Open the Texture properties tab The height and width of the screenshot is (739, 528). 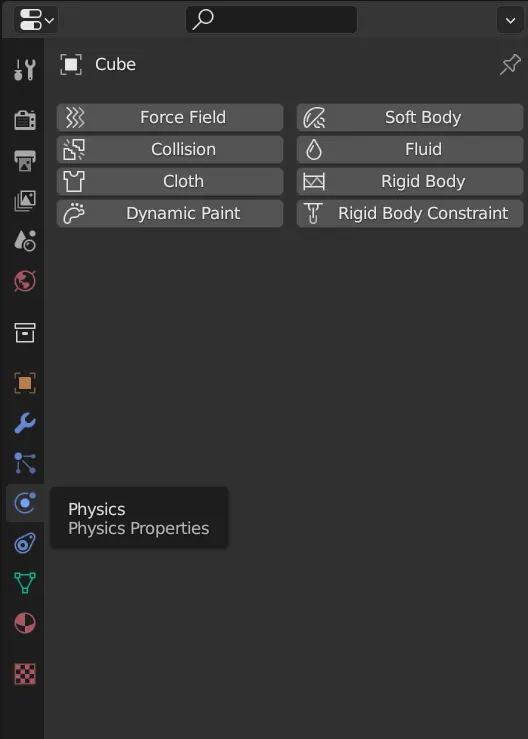(25, 673)
